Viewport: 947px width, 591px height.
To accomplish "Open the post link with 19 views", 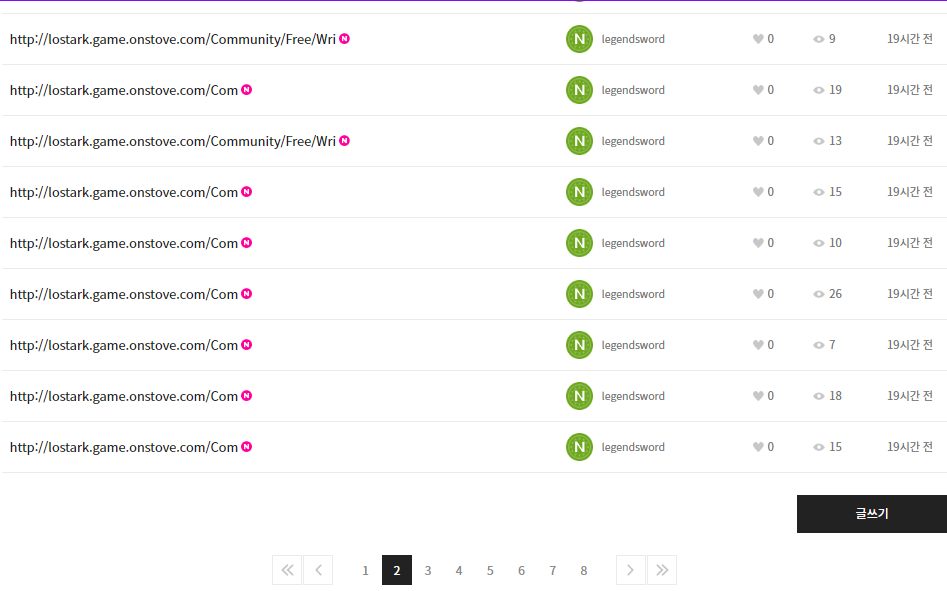I will (x=124, y=90).
